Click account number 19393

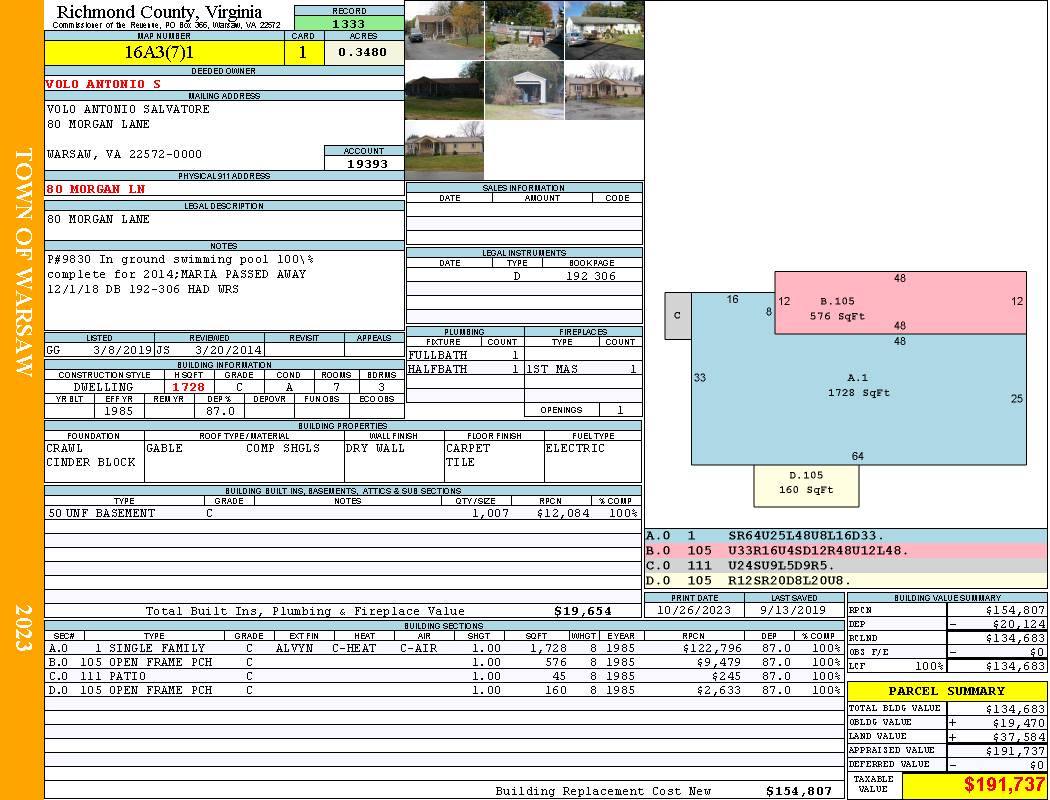click(x=367, y=163)
